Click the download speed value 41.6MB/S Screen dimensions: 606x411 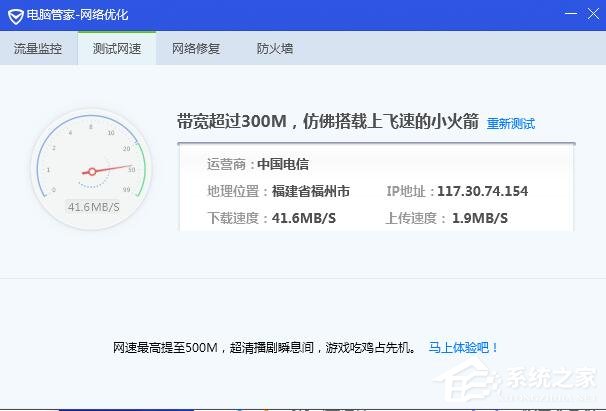click(x=303, y=218)
